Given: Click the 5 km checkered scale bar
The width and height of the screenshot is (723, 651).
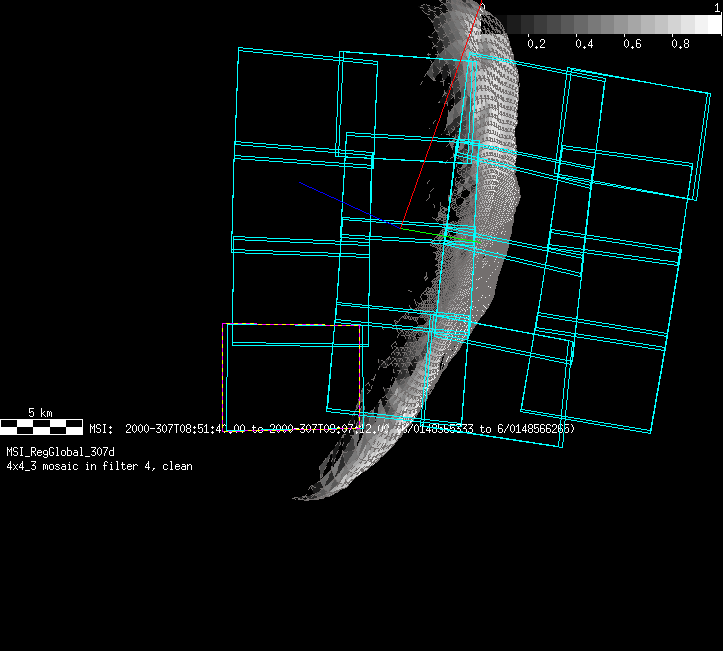Looking at the screenshot, I should click(41, 427).
